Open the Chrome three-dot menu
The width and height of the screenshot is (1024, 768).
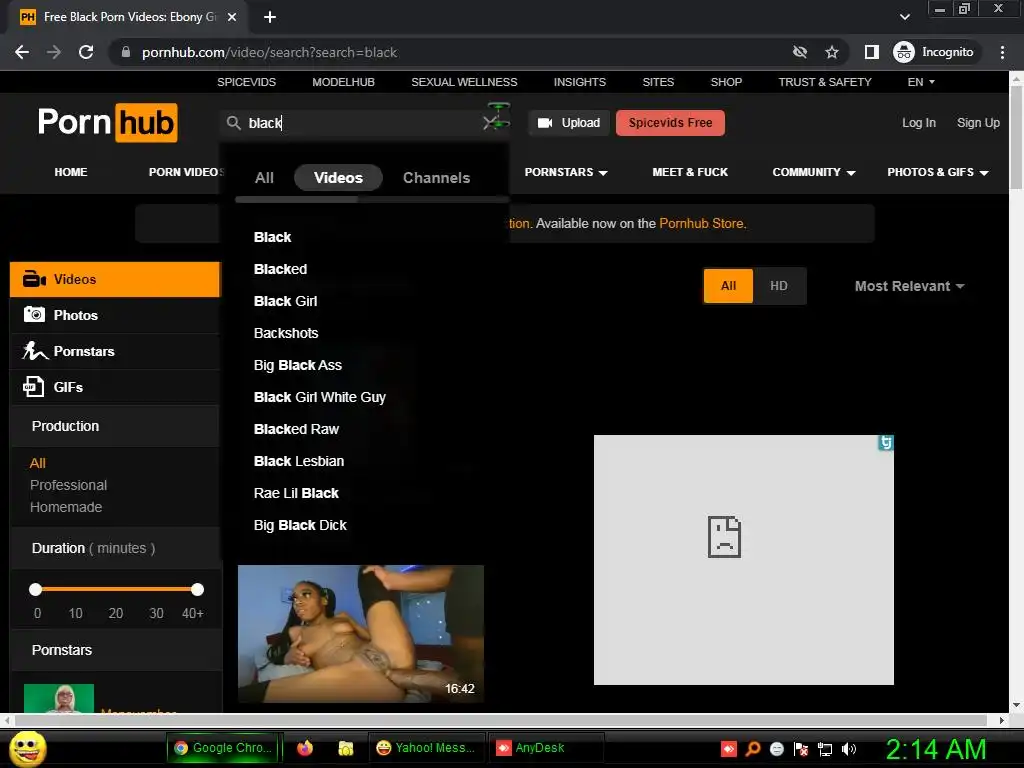point(1002,52)
